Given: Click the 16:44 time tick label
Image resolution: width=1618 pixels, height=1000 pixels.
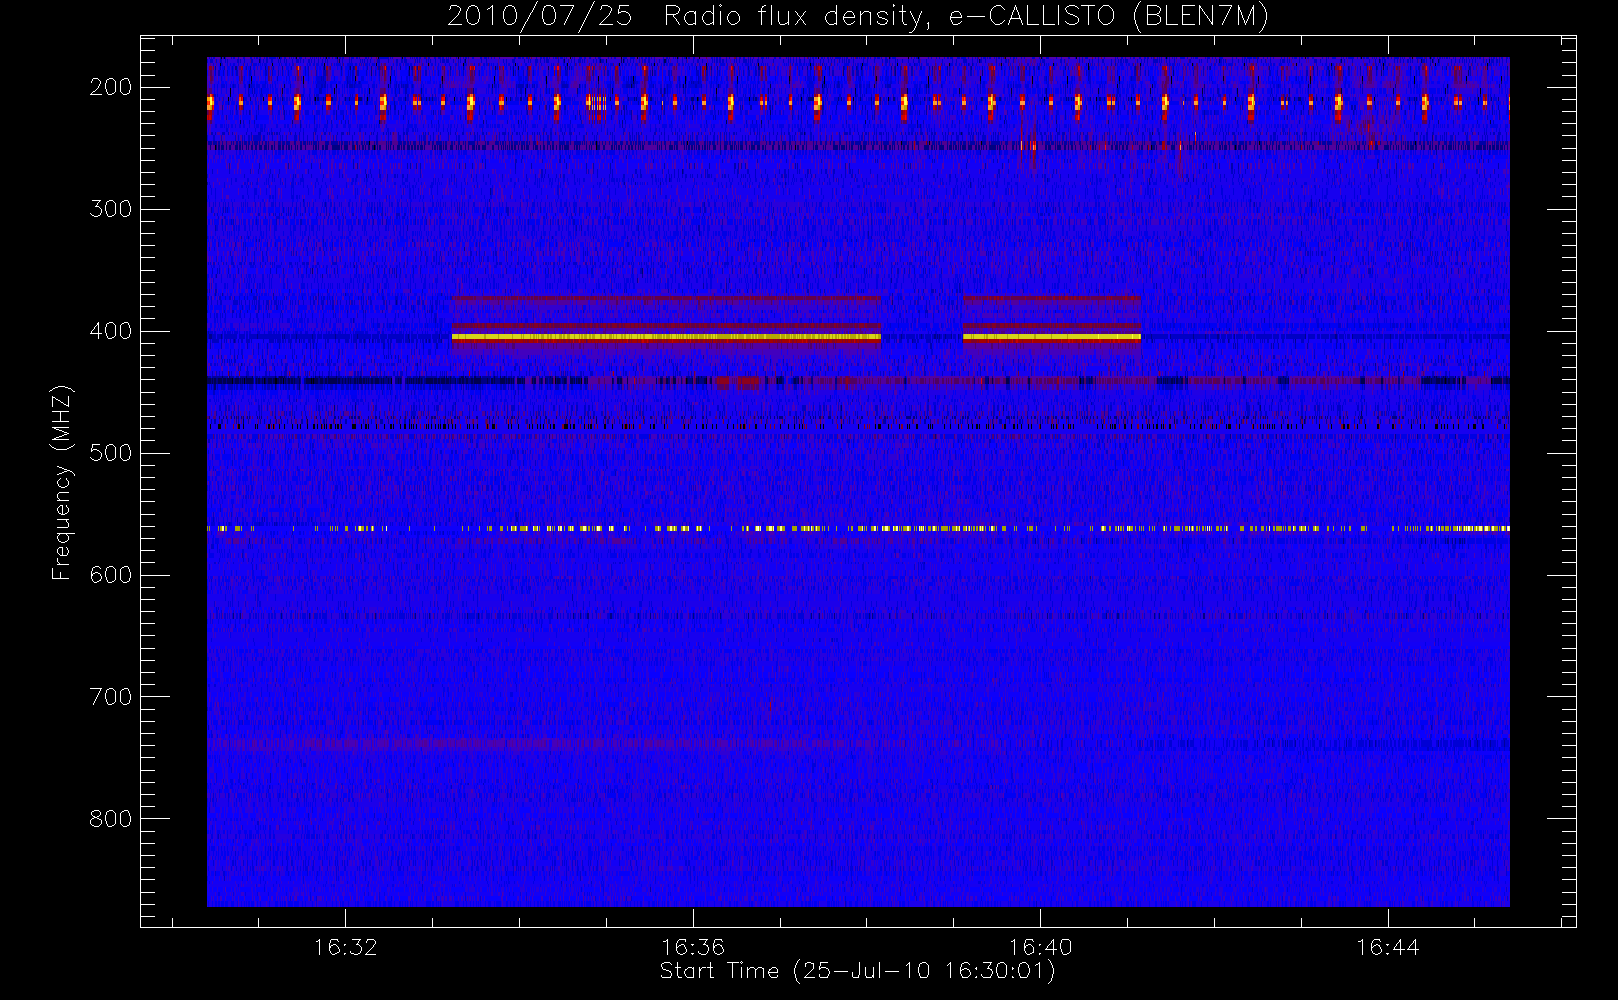Looking at the screenshot, I should coord(1388,947).
